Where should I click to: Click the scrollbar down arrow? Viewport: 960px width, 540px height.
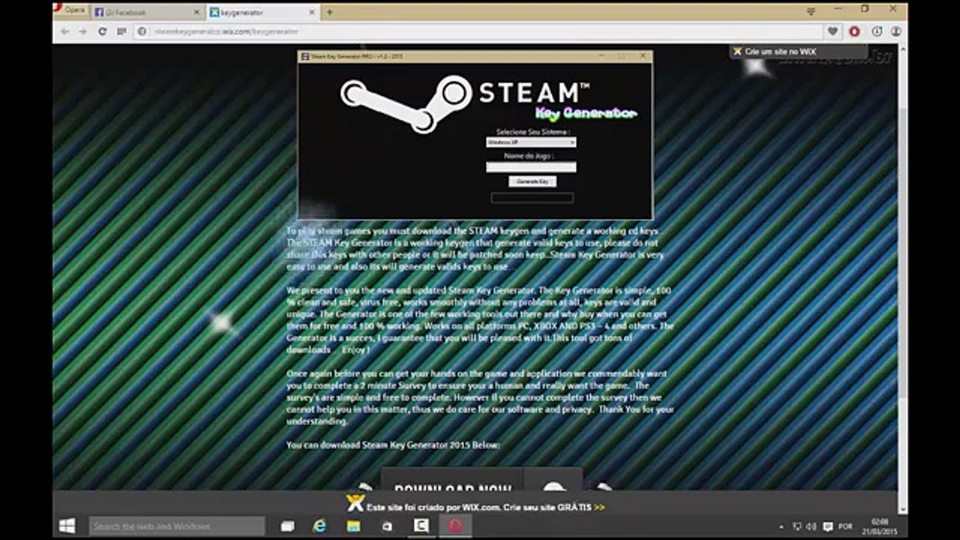(x=902, y=509)
